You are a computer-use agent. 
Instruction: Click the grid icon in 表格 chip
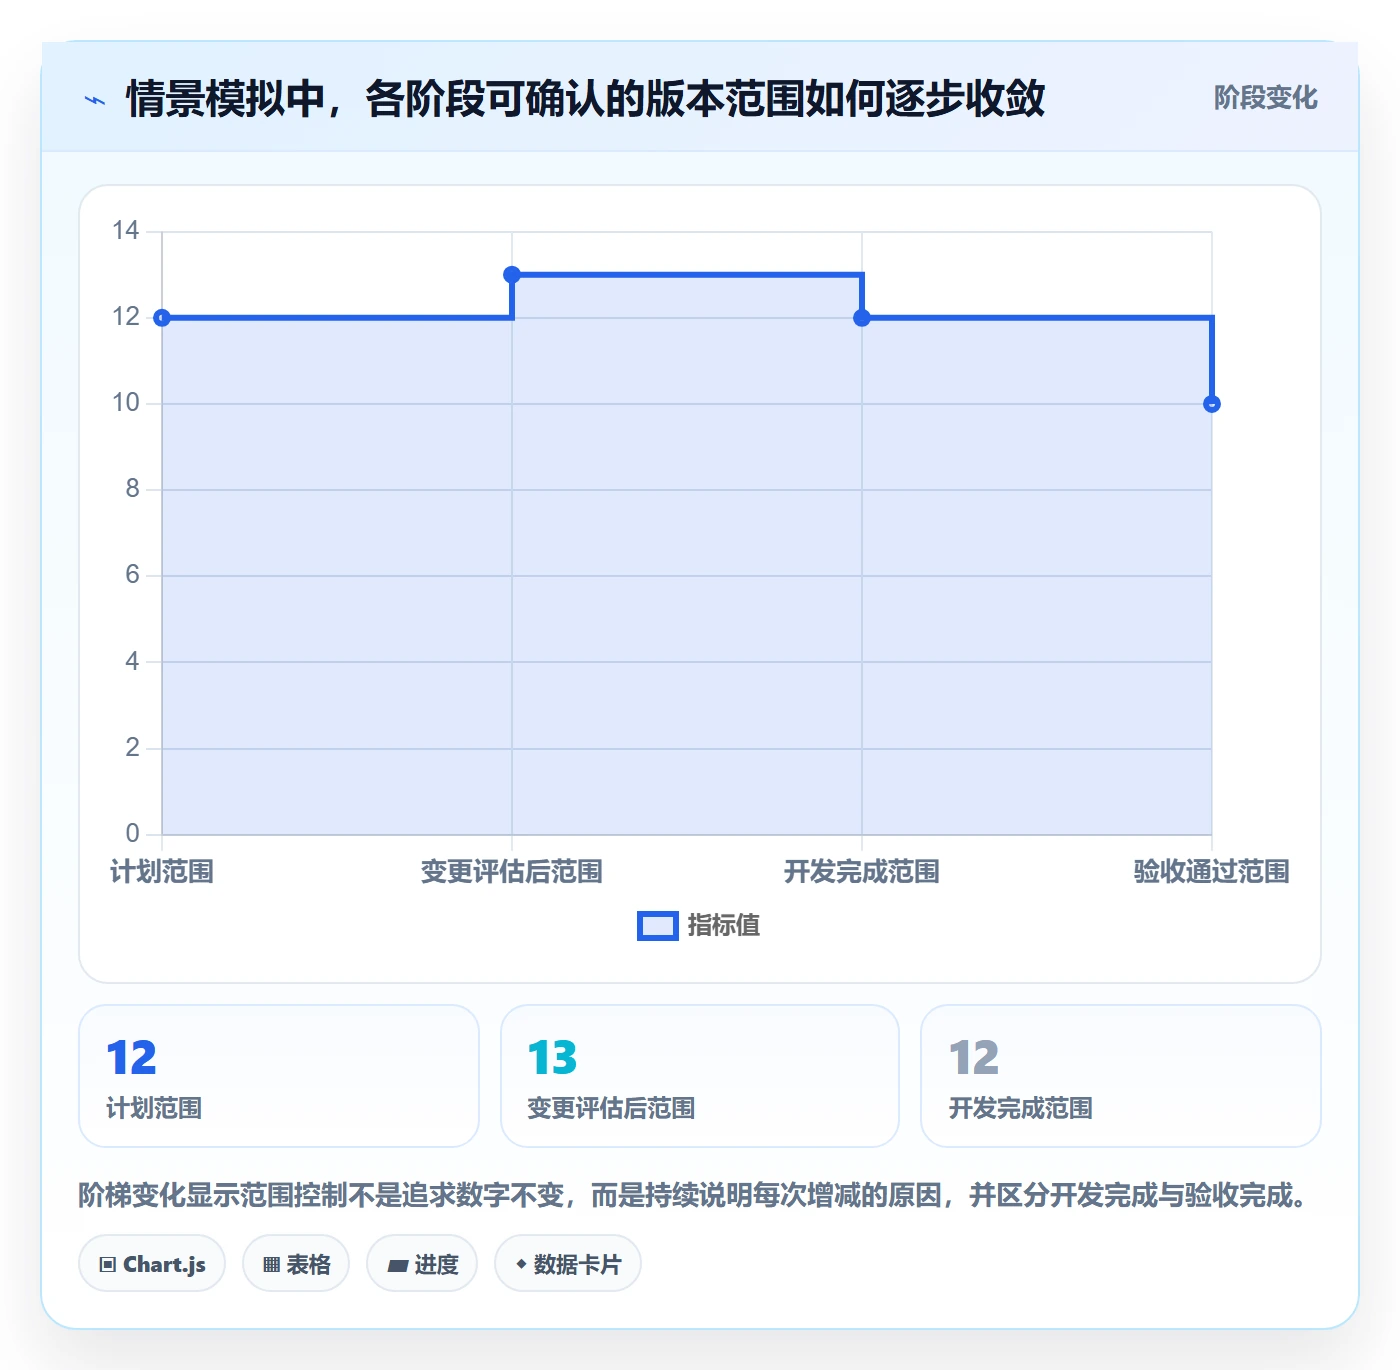[271, 1265]
